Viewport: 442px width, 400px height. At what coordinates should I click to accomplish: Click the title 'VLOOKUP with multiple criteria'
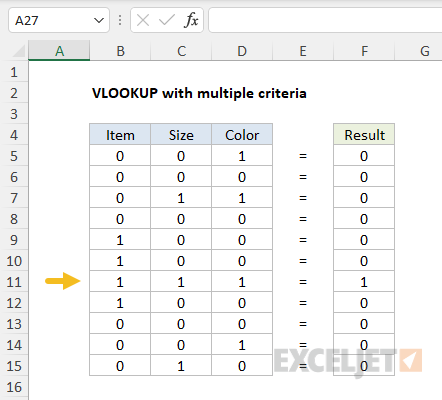pyautogui.click(x=199, y=93)
